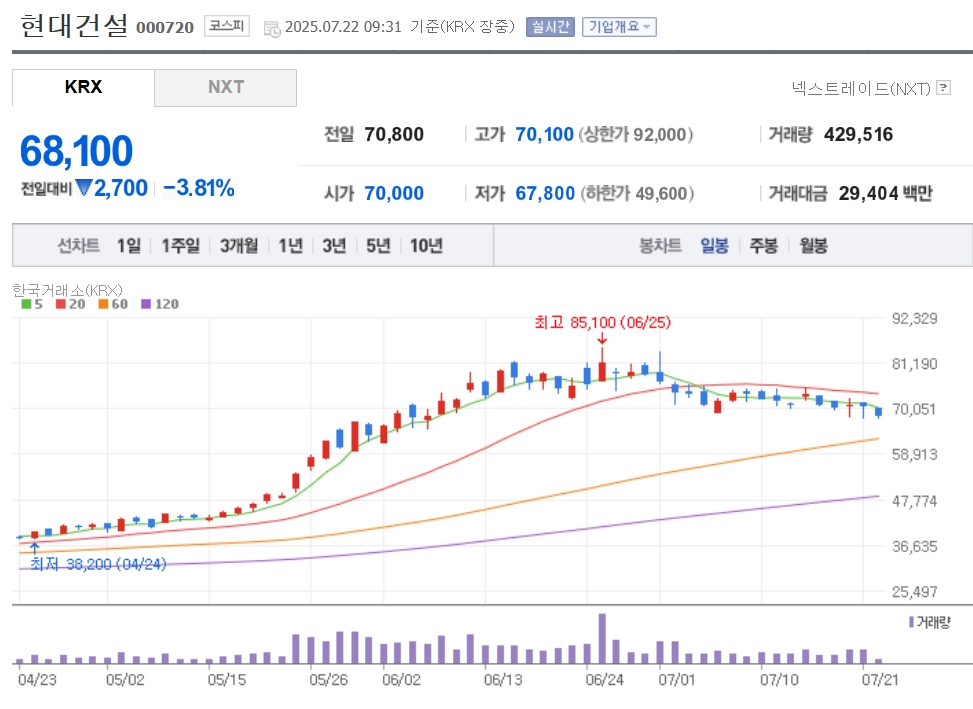Image resolution: width=973 pixels, height=709 pixels.
Task: Select the 일봉 daily candle chart
Action: [x=714, y=246]
